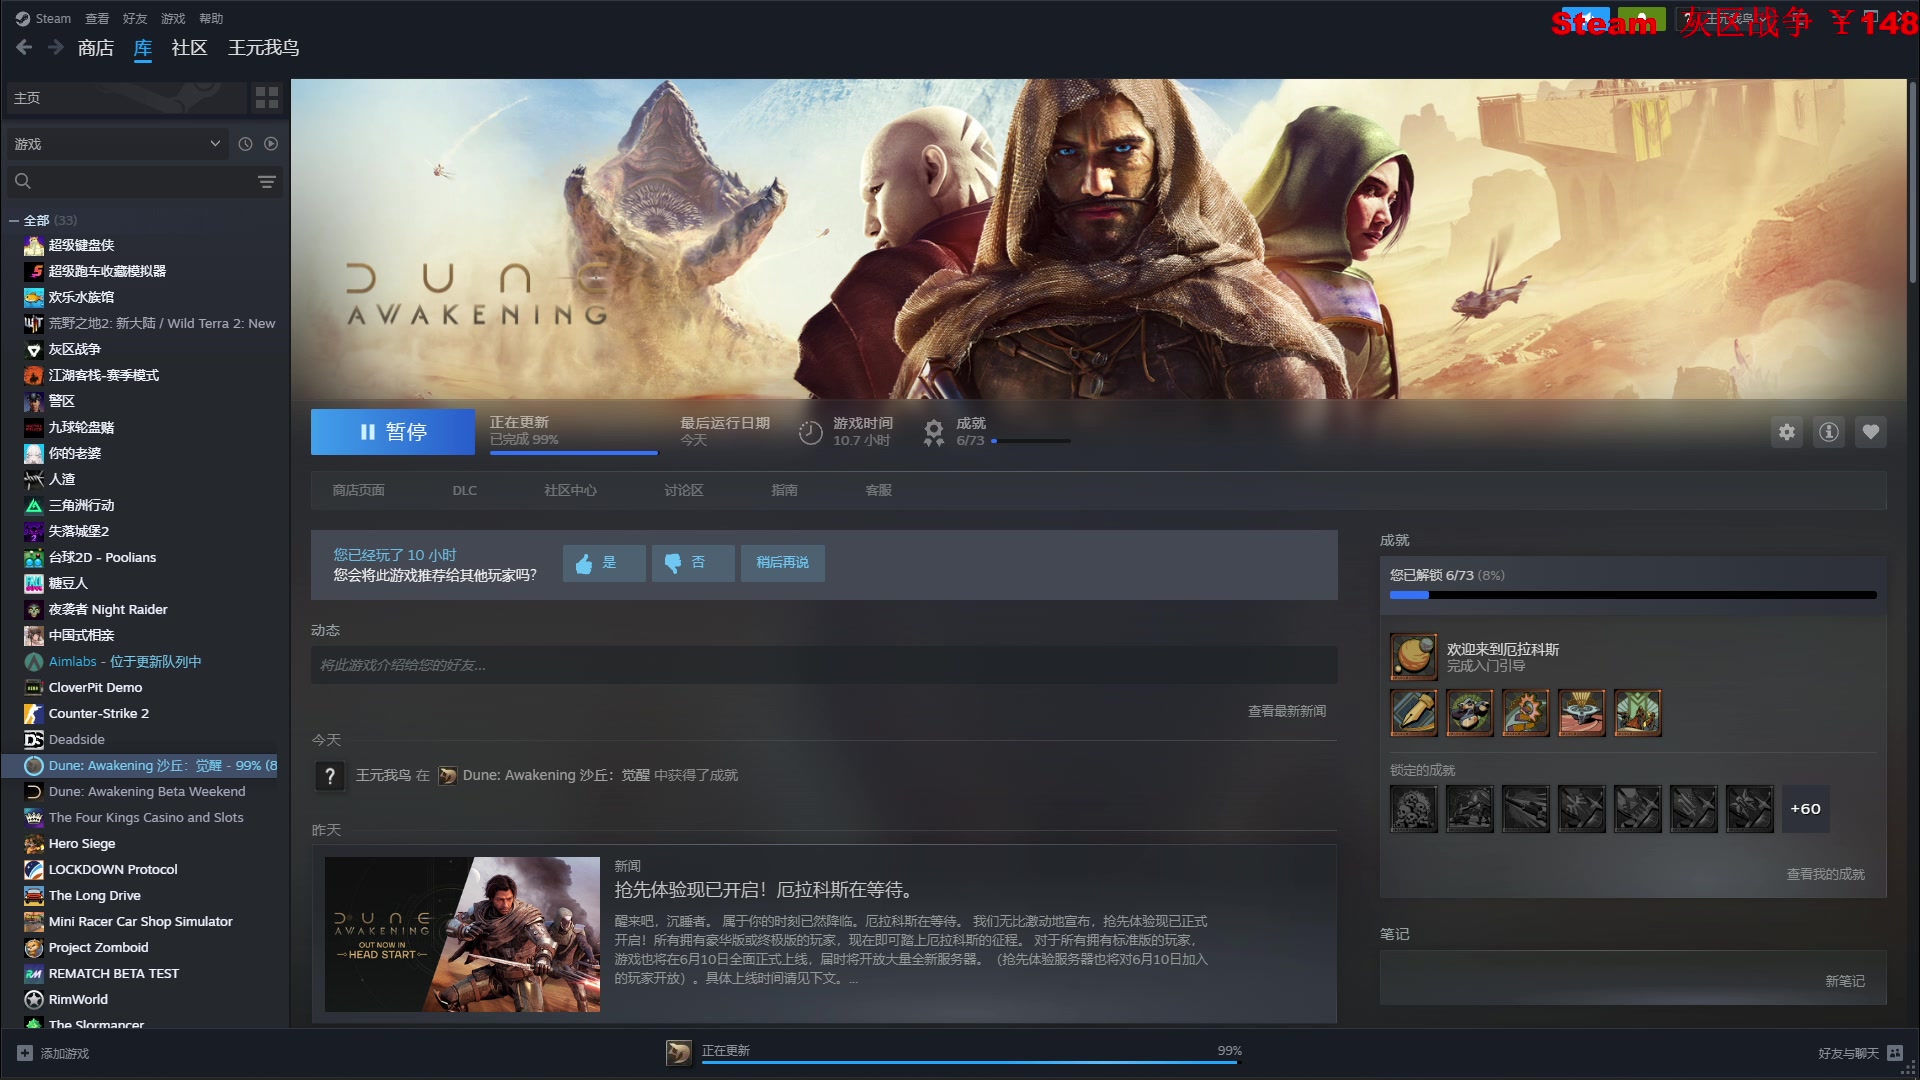Open the 指南 tab
The height and width of the screenshot is (1080, 1920).
[784, 490]
